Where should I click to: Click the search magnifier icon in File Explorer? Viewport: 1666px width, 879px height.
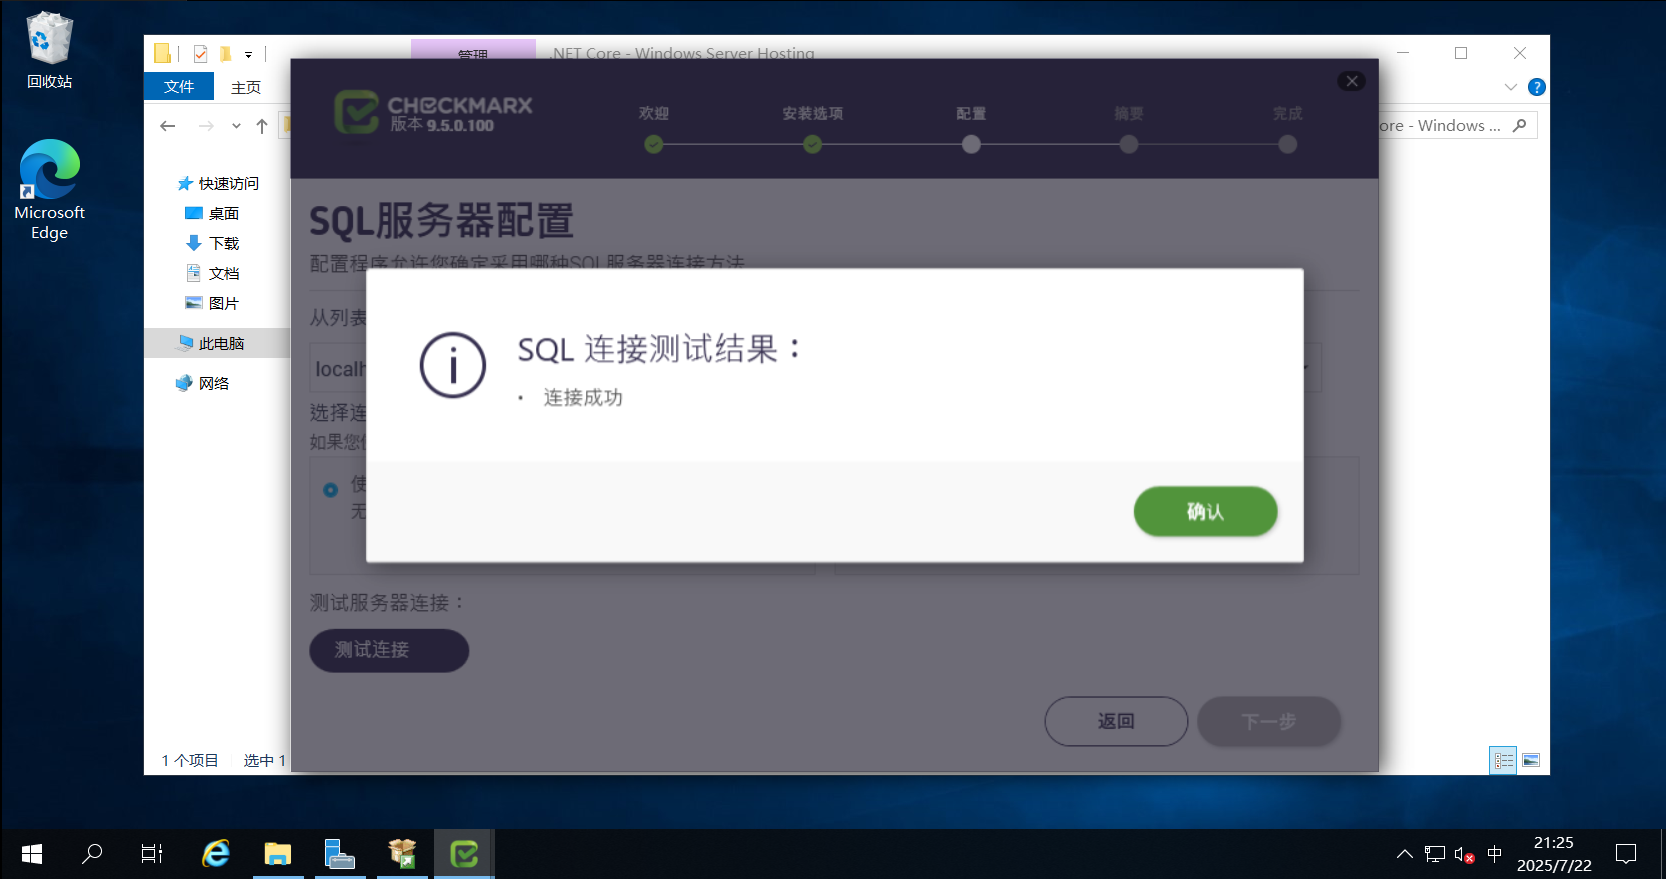[1520, 125]
